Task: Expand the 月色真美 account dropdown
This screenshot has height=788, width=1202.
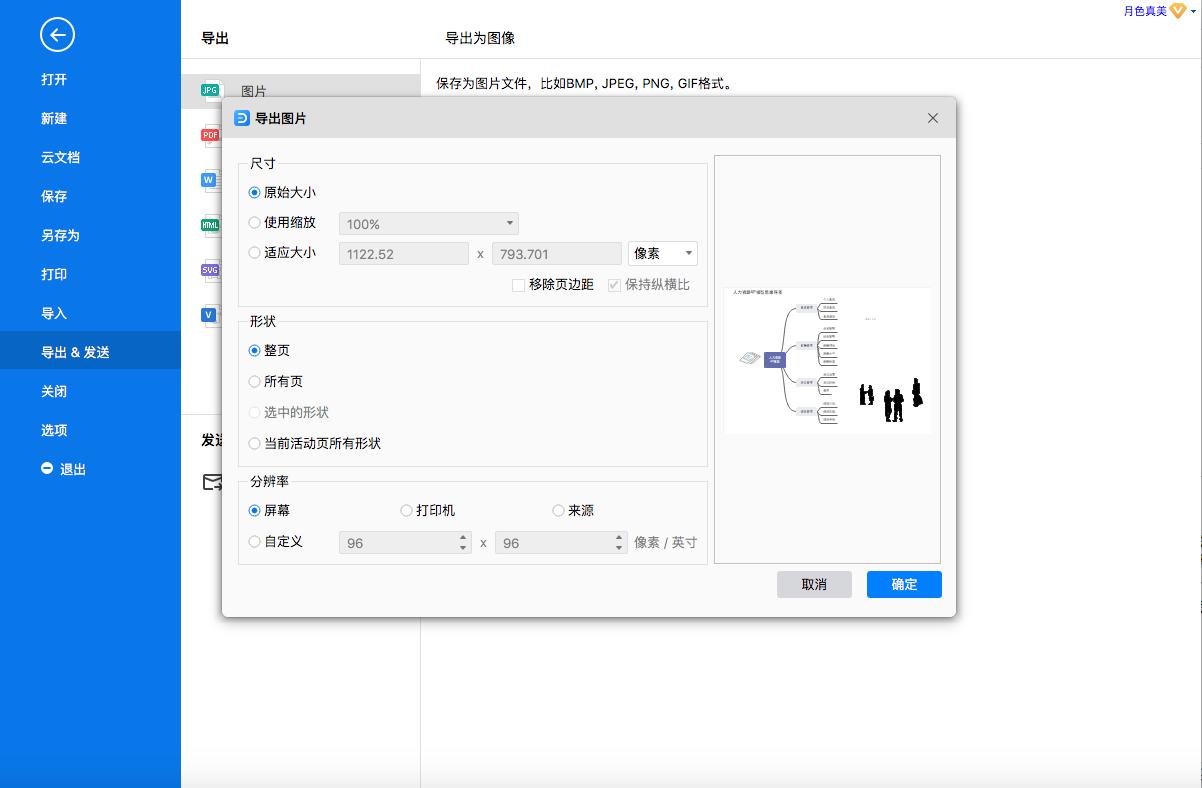Action: (1195, 12)
